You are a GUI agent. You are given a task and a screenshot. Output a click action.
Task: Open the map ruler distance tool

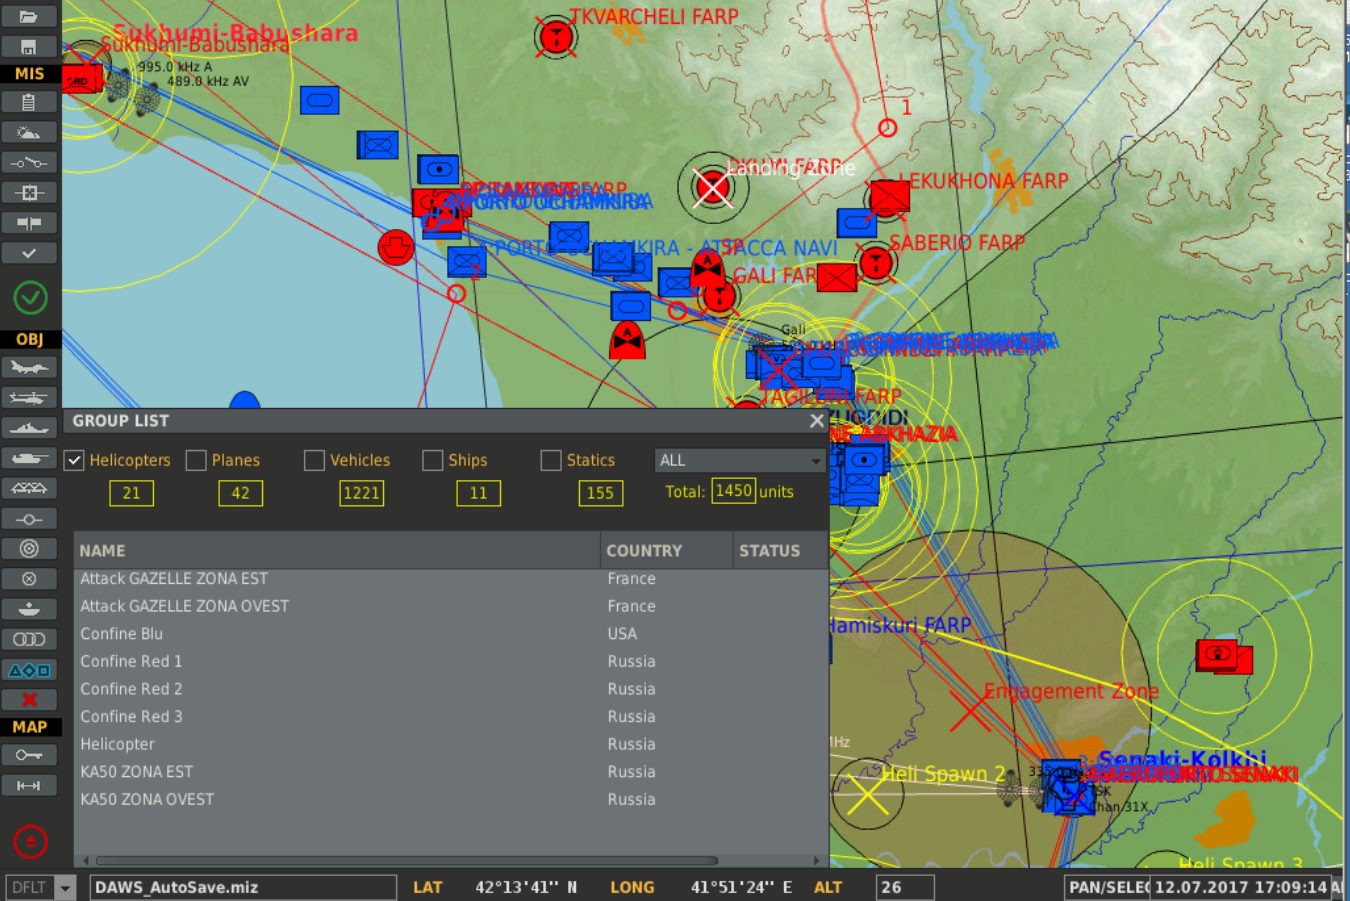point(29,786)
